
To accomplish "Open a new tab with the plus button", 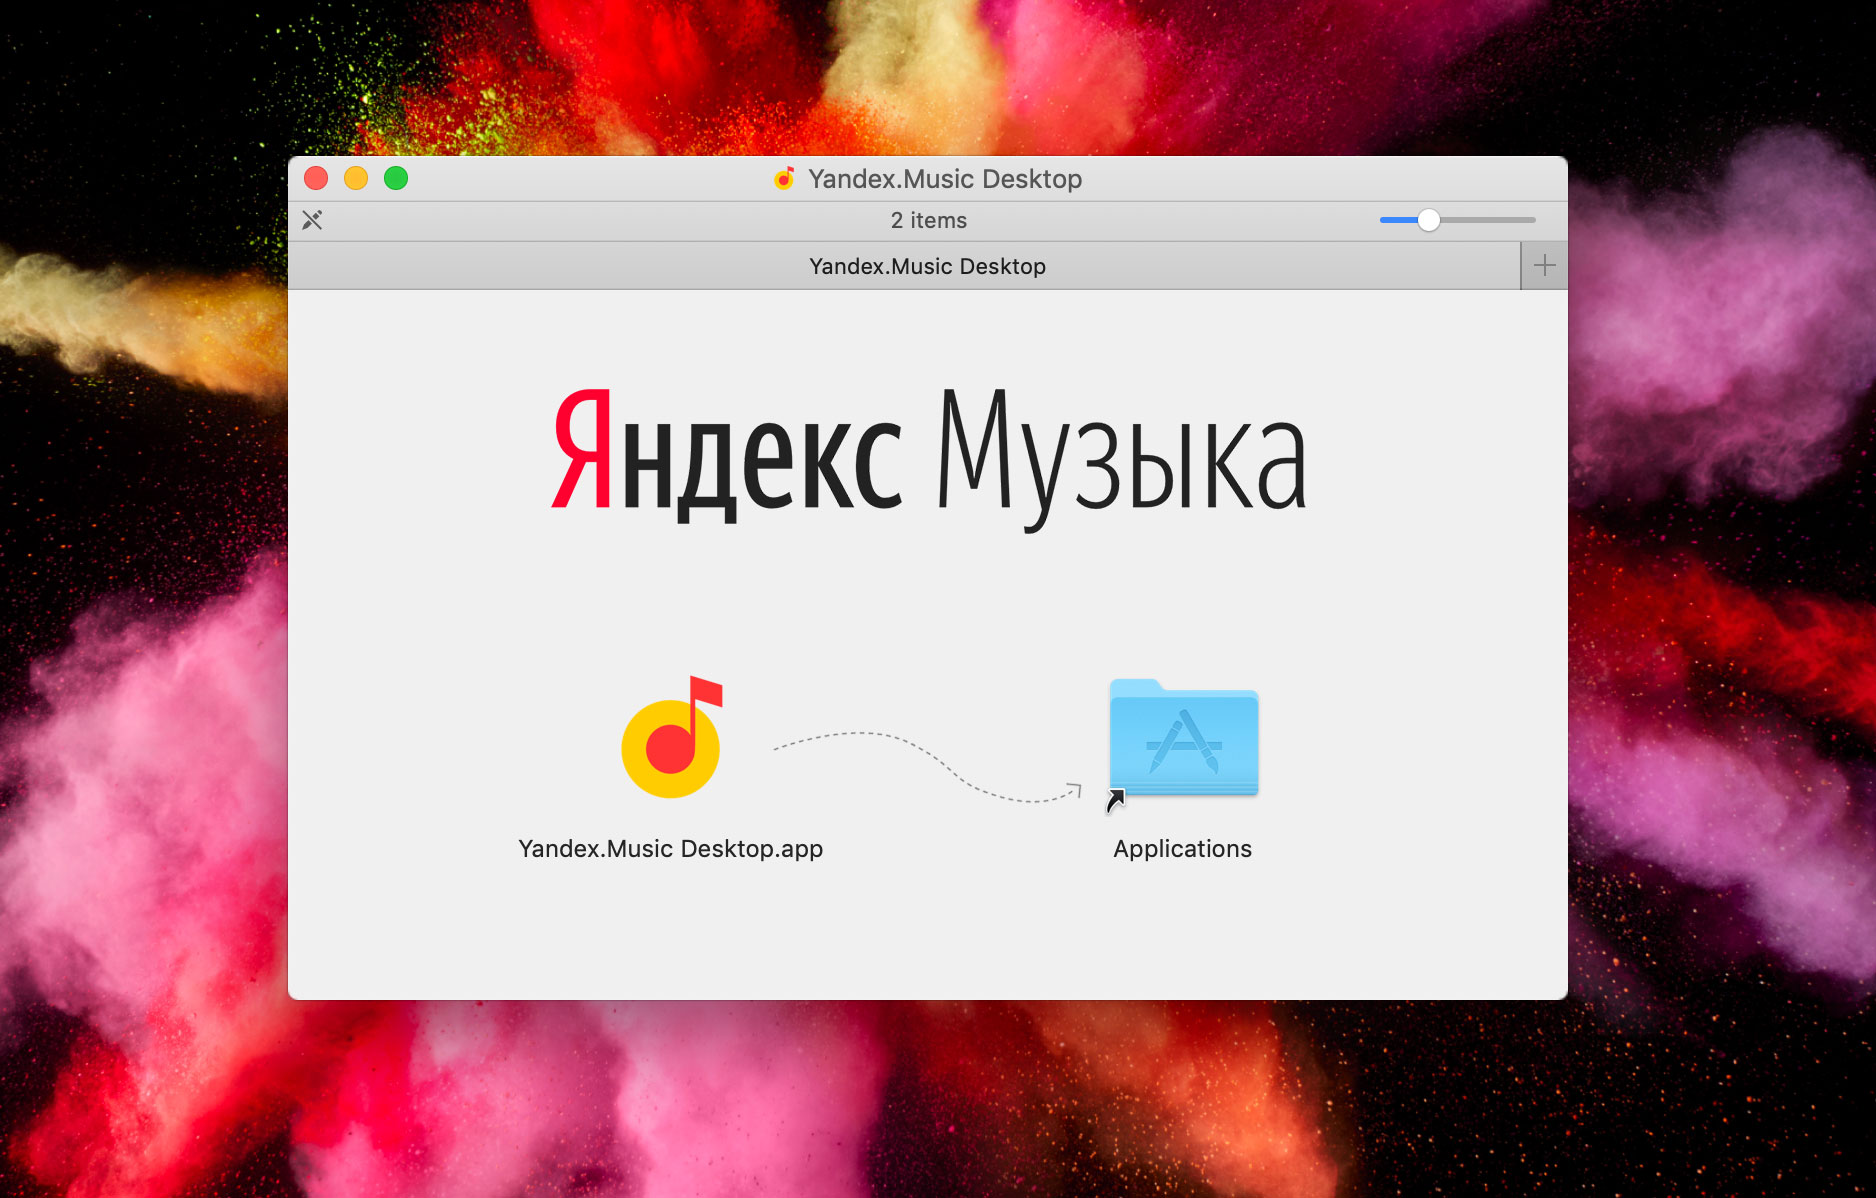I will [1544, 265].
